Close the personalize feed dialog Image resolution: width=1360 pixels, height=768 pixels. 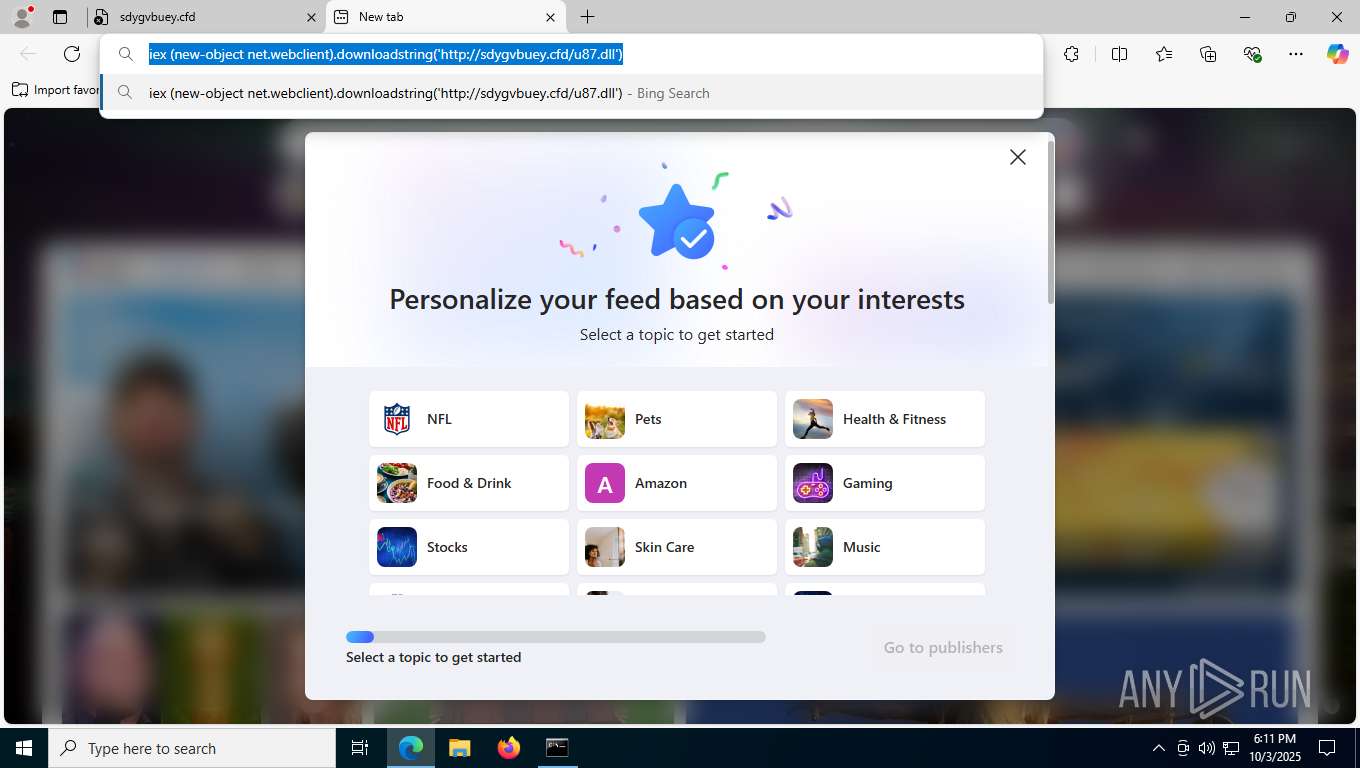click(1018, 157)
